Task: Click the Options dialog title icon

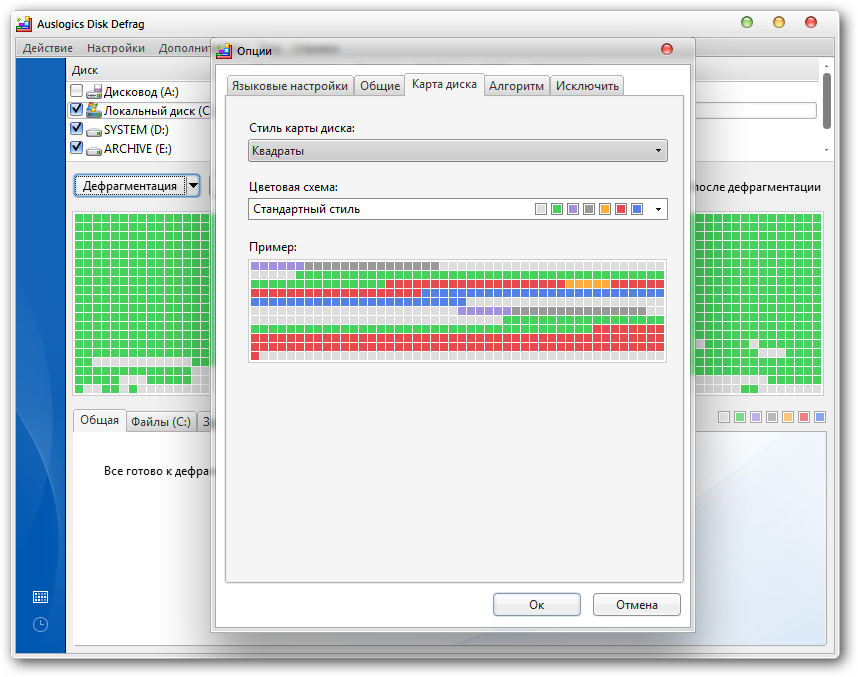Action: click(224, 50)
